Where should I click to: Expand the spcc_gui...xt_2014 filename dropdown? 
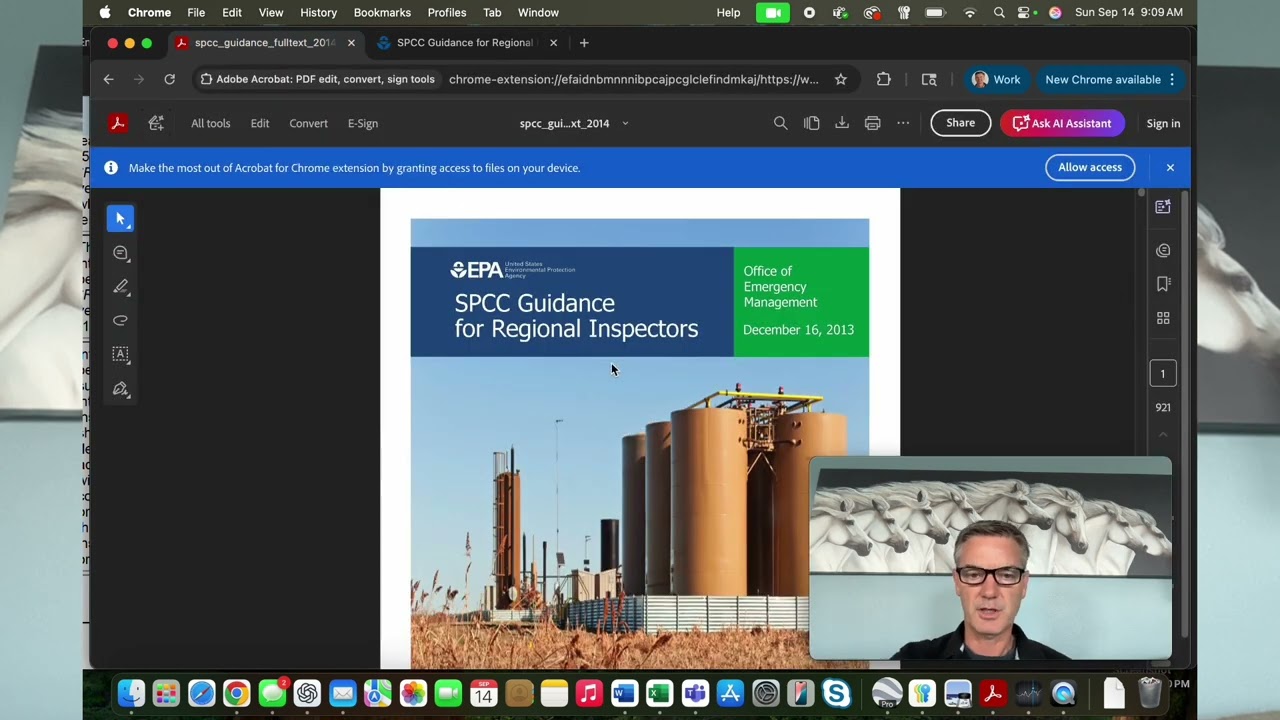click(x=625, y=123)
